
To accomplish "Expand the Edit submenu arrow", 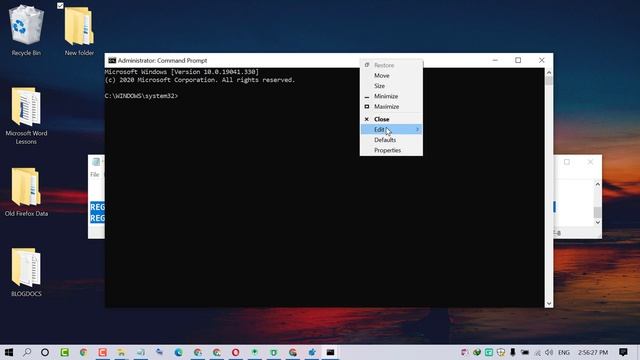I will 417,129.
